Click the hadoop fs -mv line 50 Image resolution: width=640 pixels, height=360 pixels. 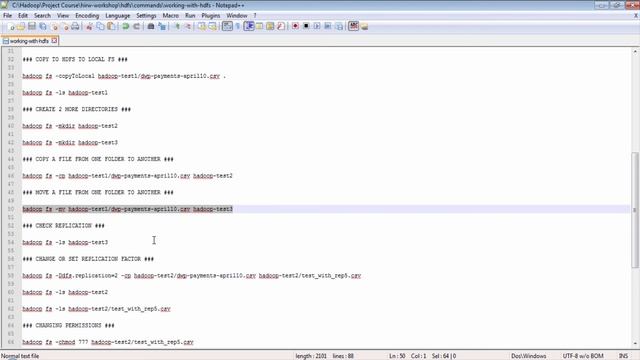pos(127,209)
